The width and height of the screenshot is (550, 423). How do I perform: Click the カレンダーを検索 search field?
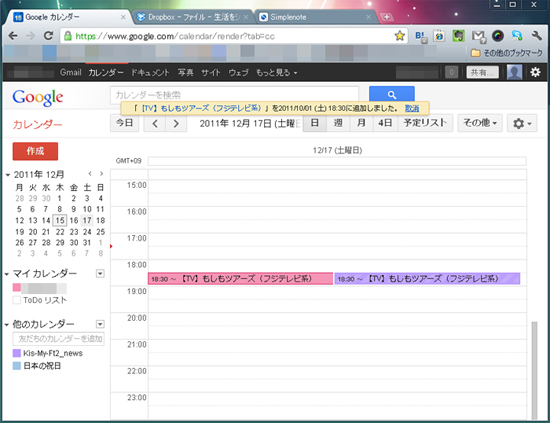(234, 95)
